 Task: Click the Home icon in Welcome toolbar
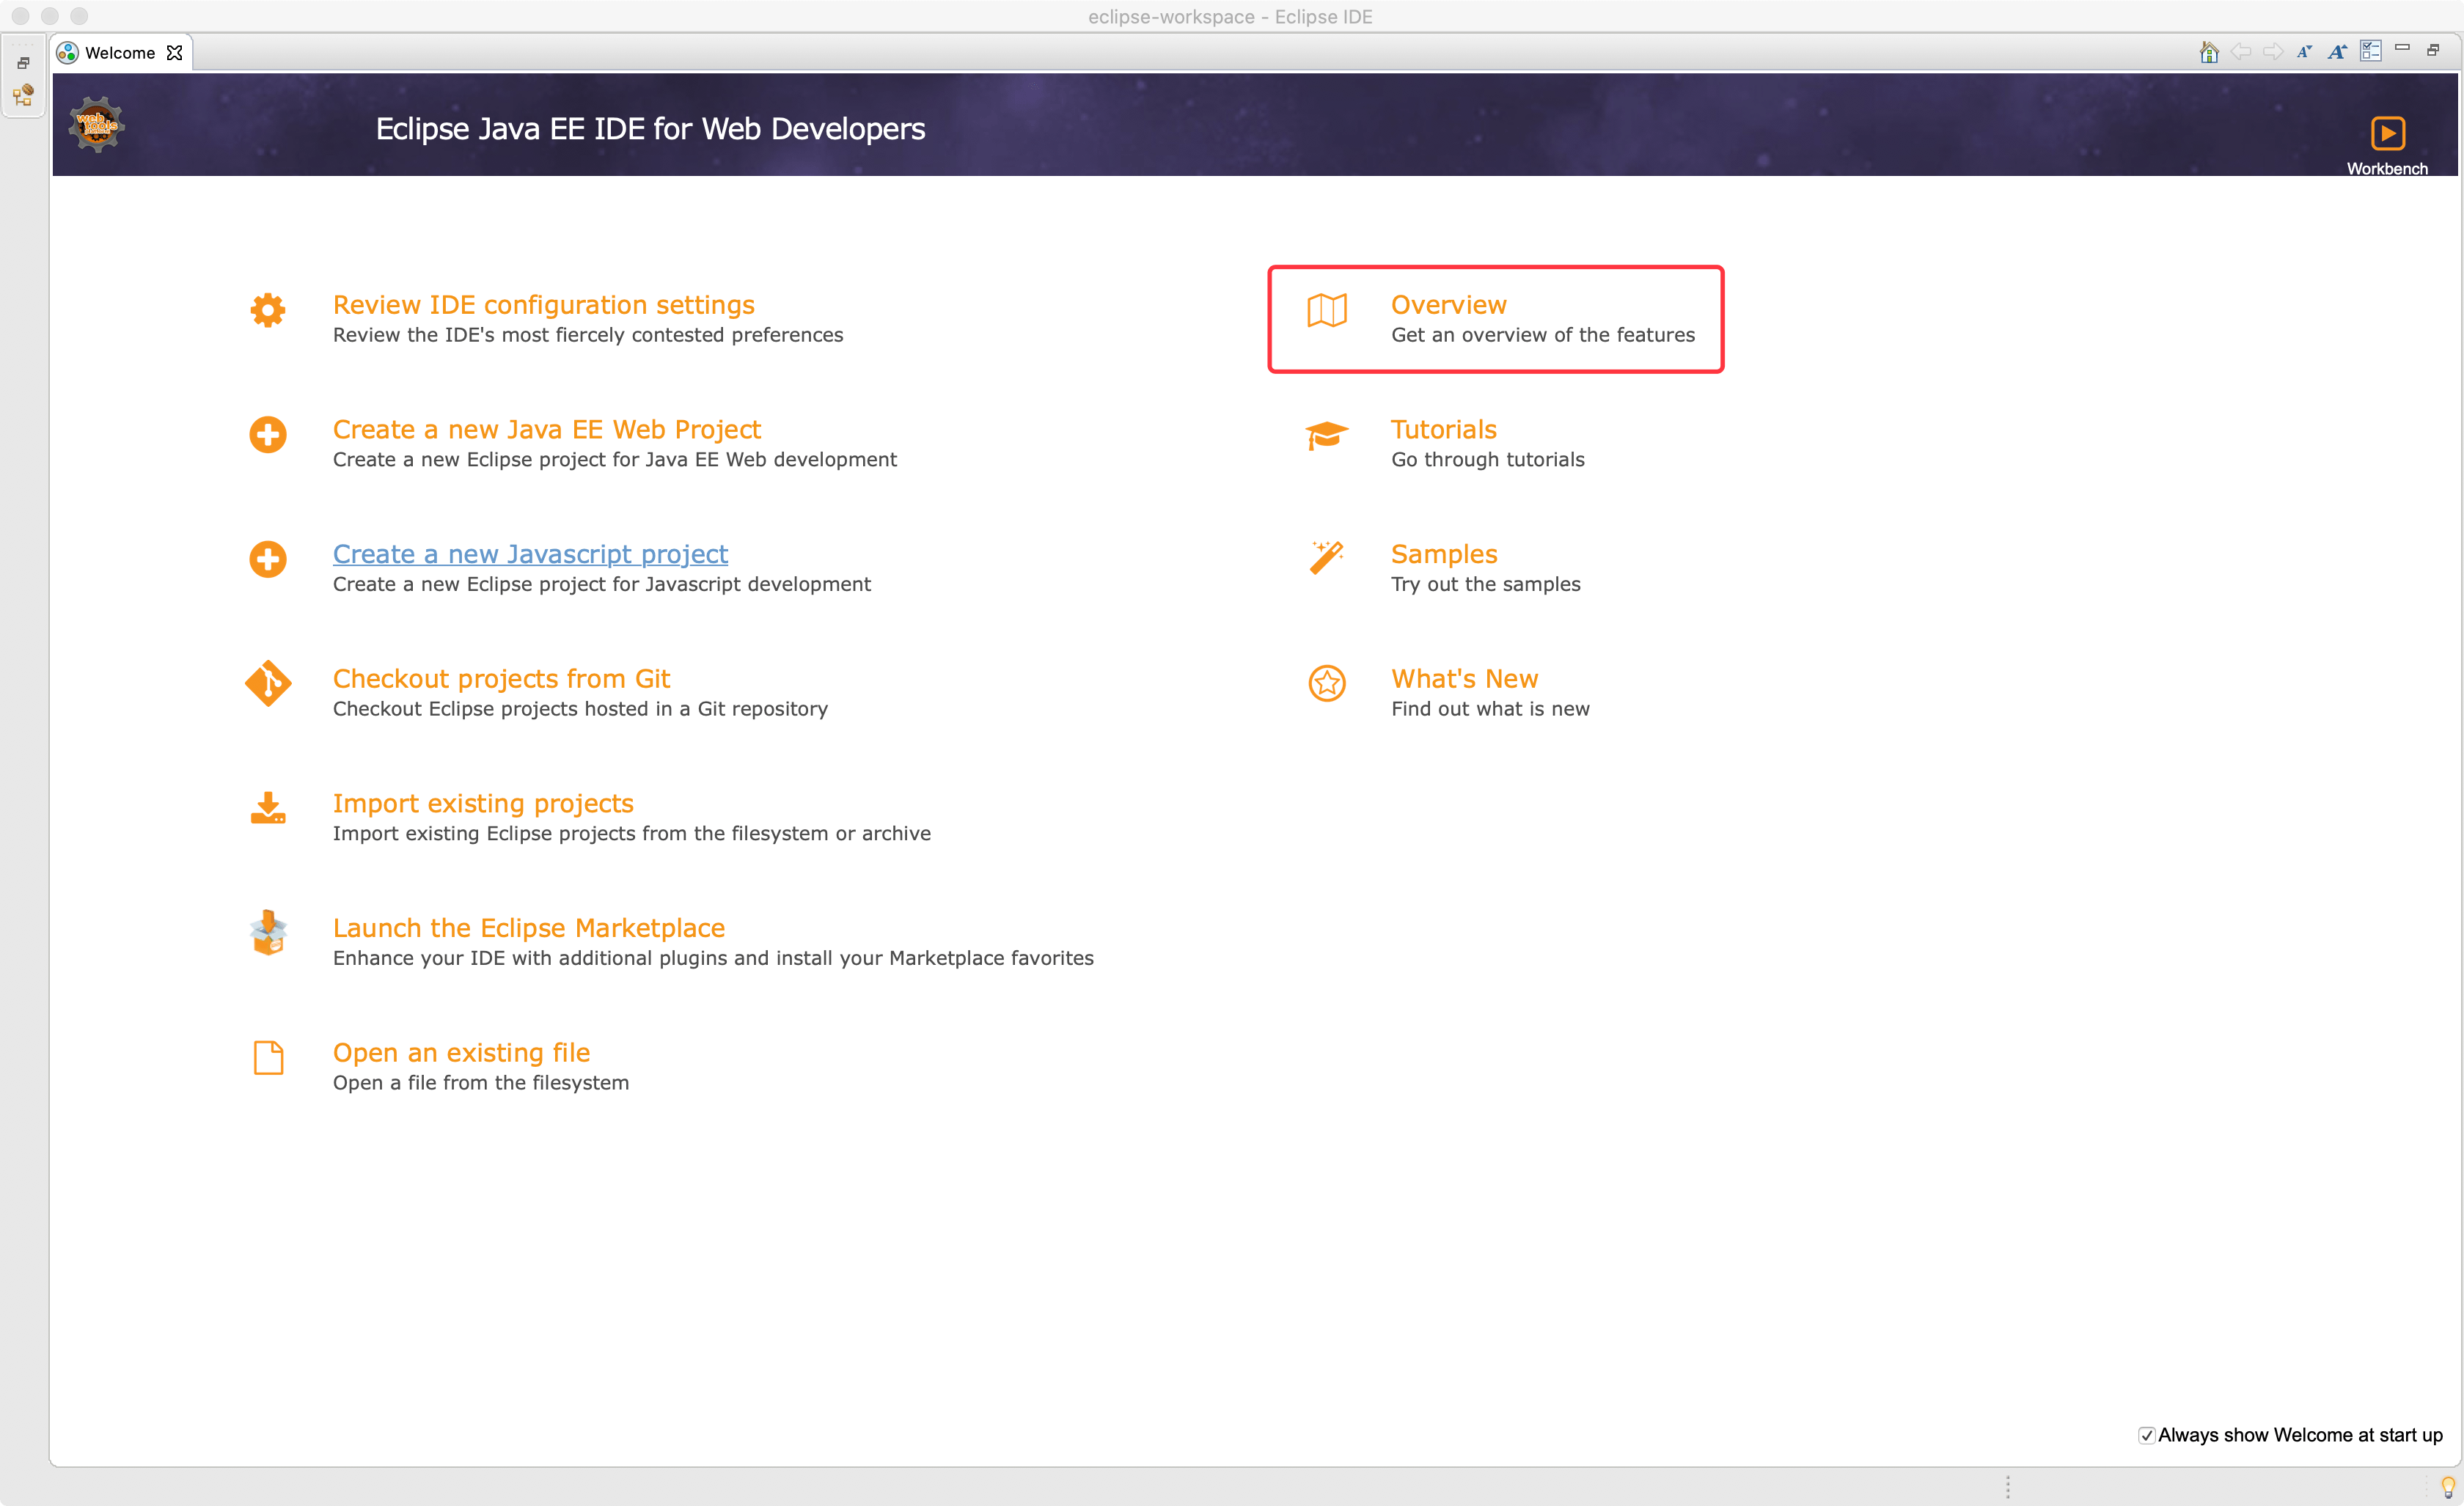(x=2209, y=52)
